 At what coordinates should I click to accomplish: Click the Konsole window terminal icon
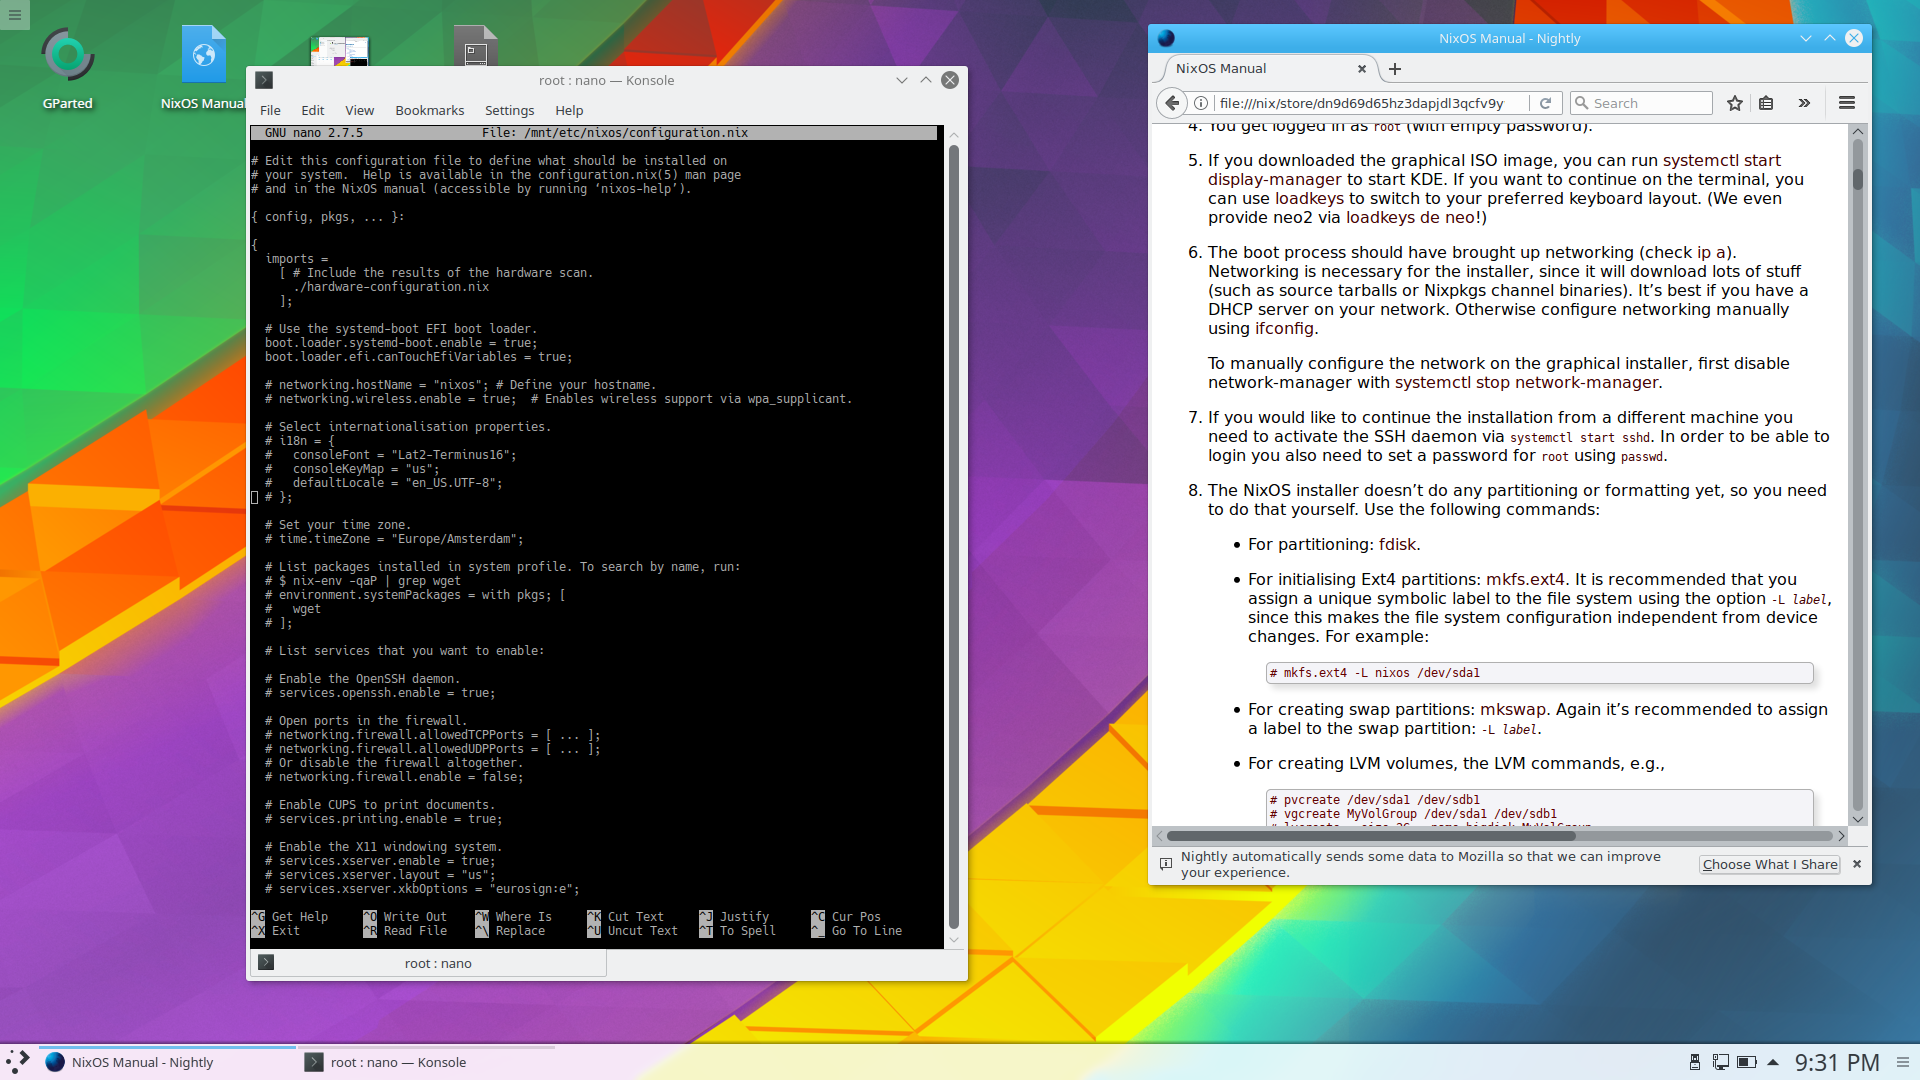click(x=264, y=80)
